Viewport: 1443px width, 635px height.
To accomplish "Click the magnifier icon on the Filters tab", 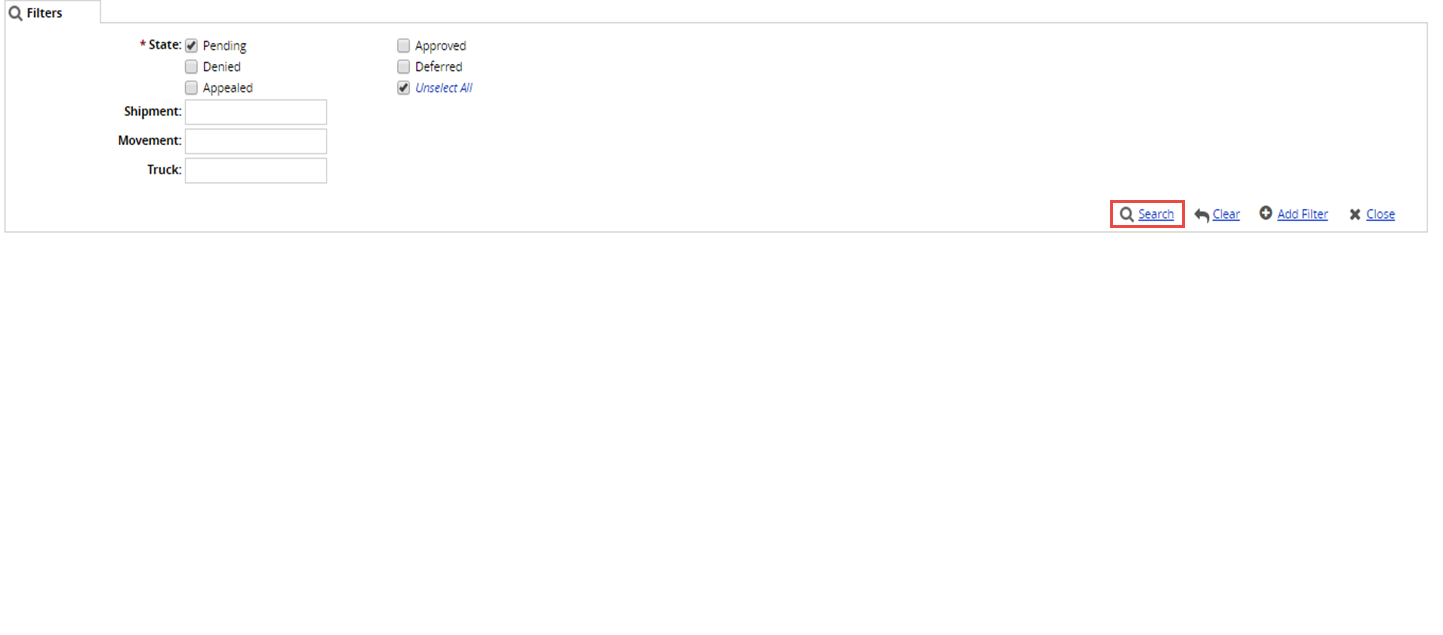I will tap(16, 13).
